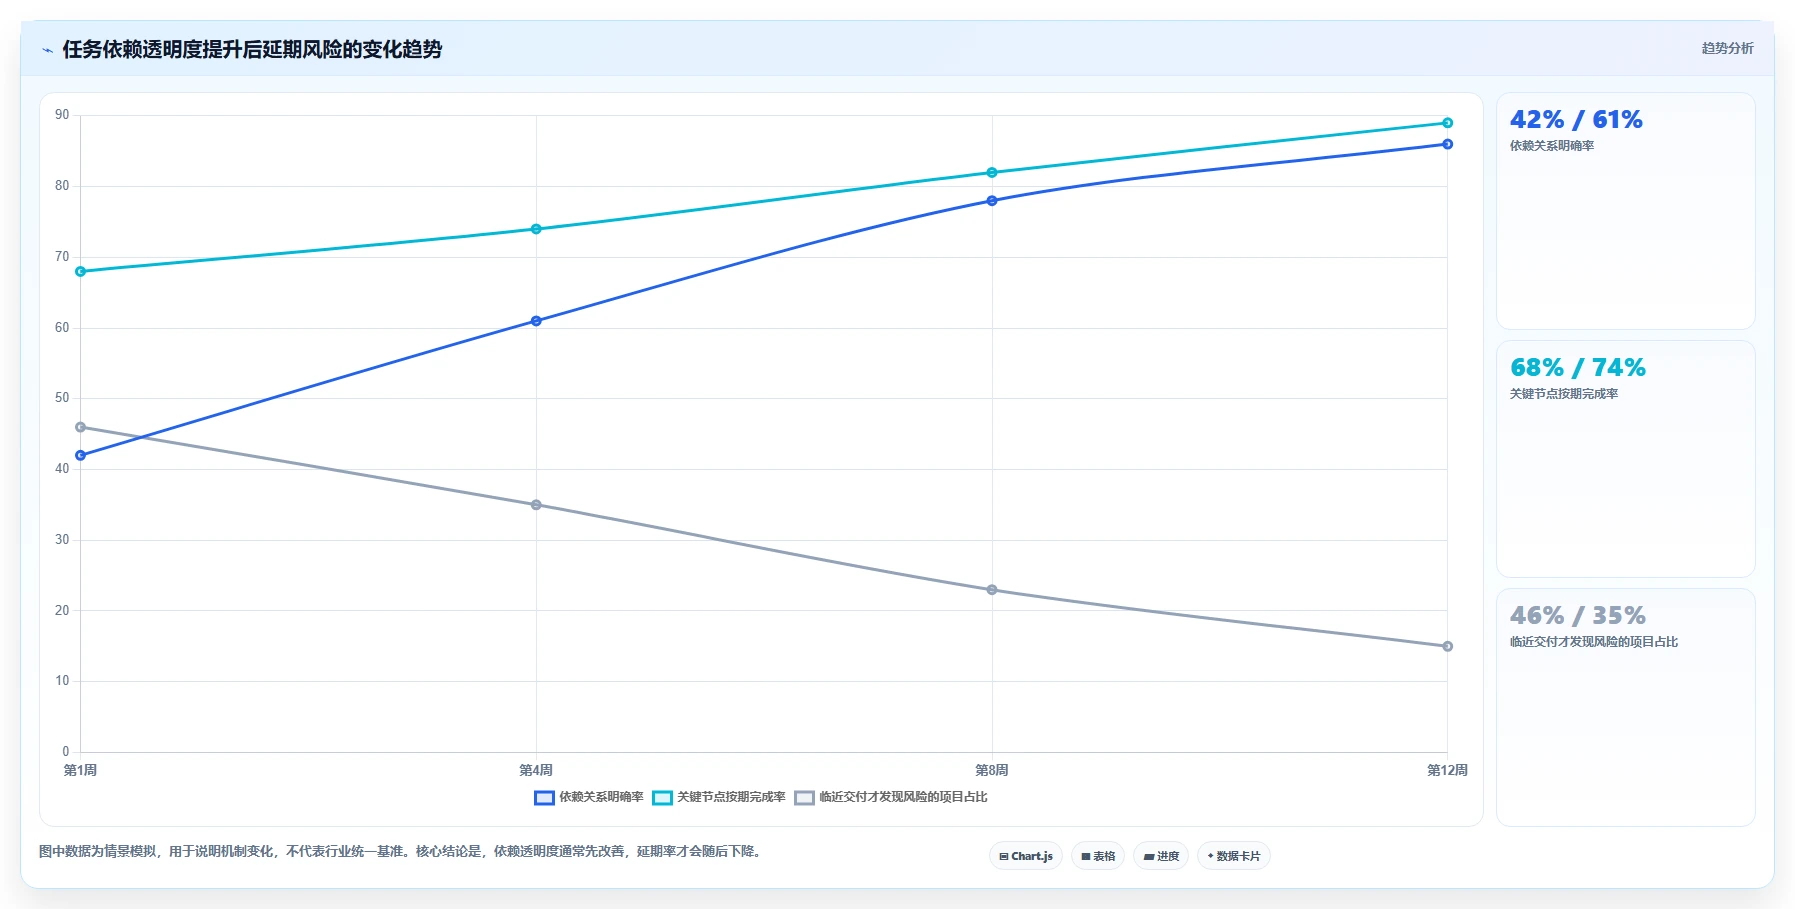Click the y-axis tick label 90

pyautogui.click(x=62, y=115)
